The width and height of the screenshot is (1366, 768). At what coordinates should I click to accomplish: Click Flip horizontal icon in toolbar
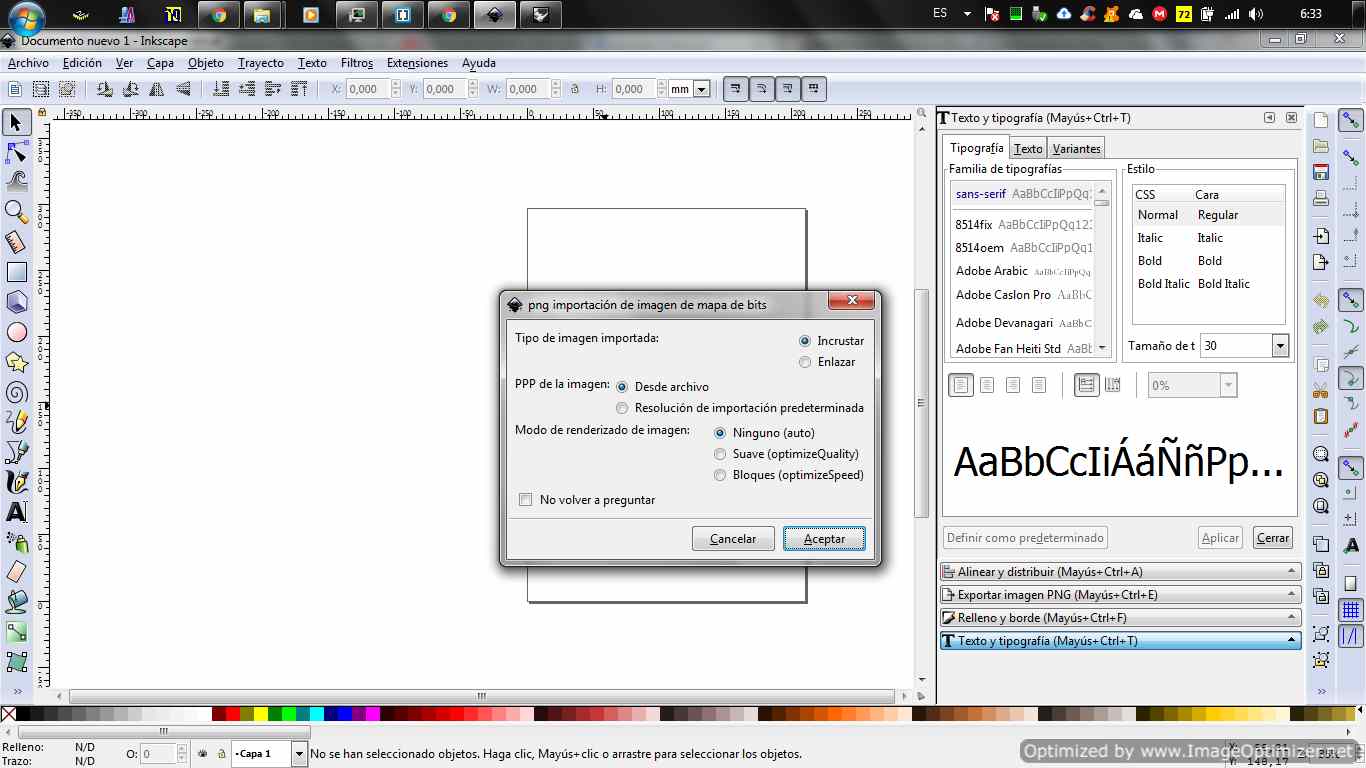pyautogui.click(x=156, y=89)
